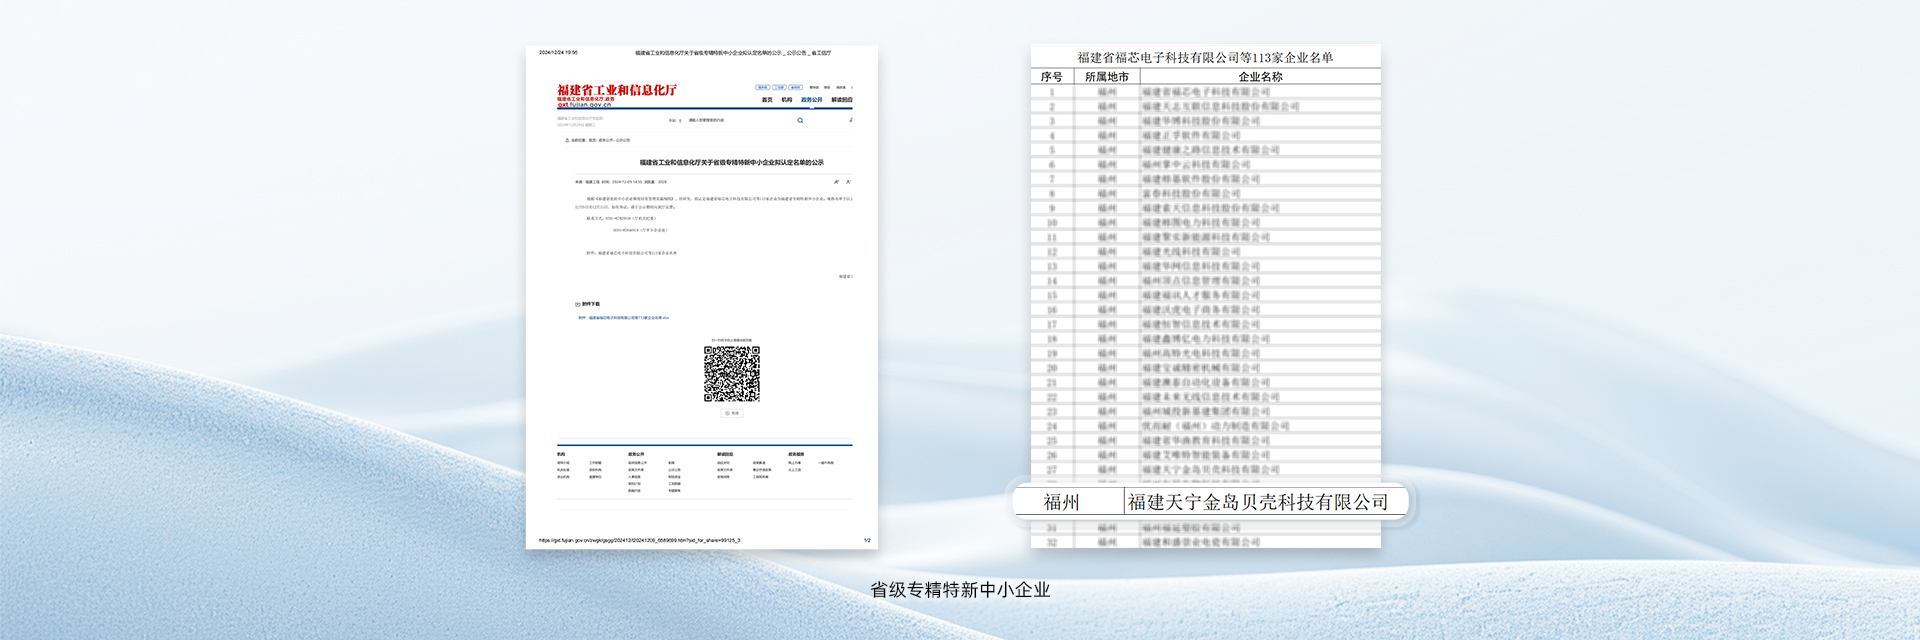Image resolution: width=1920 pixels, height=640 pixels.
Task: Click the blue attachment download link
Action: [x=624, y=318]
